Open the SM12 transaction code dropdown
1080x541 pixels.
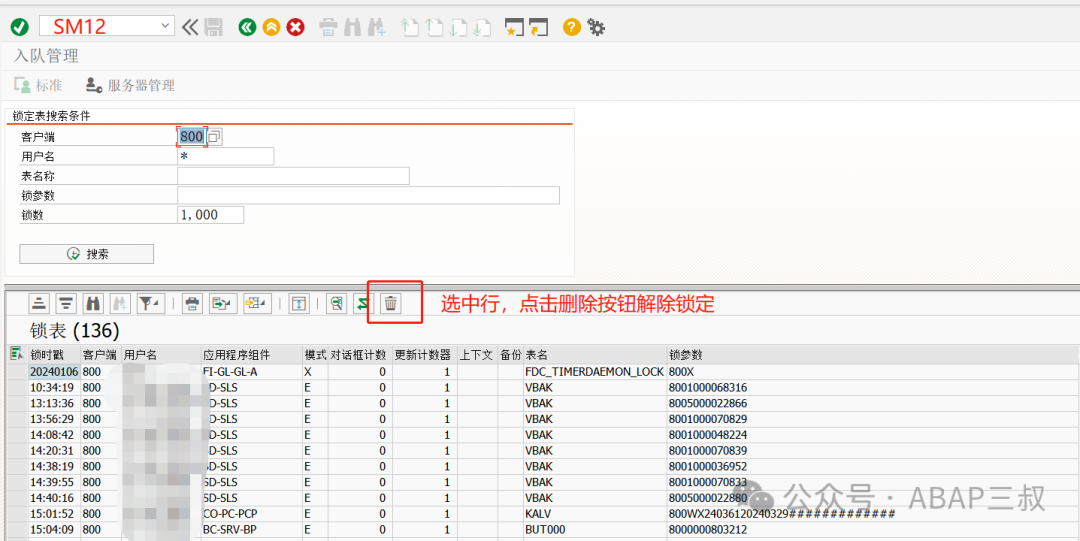[x=165, y=26]
